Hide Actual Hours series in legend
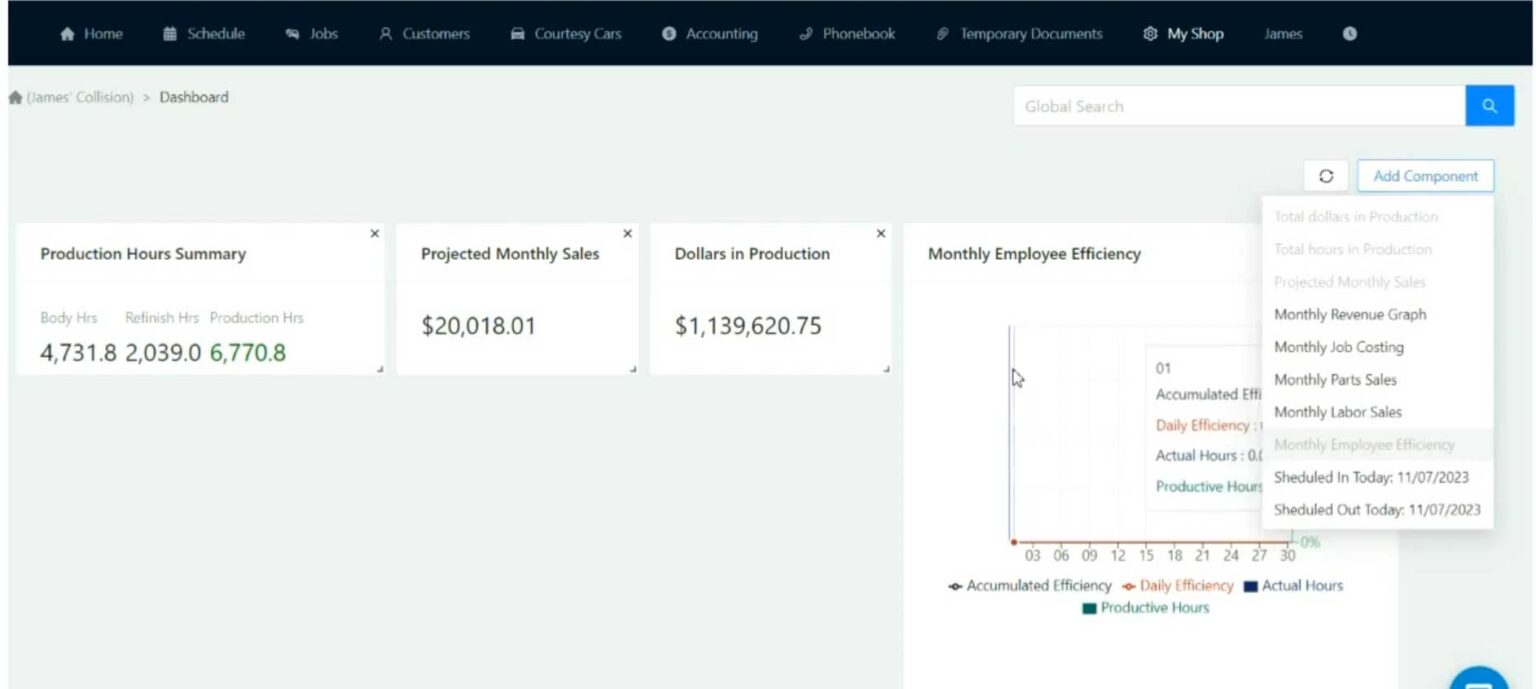1536x689 pixels. coord(1293,586)
